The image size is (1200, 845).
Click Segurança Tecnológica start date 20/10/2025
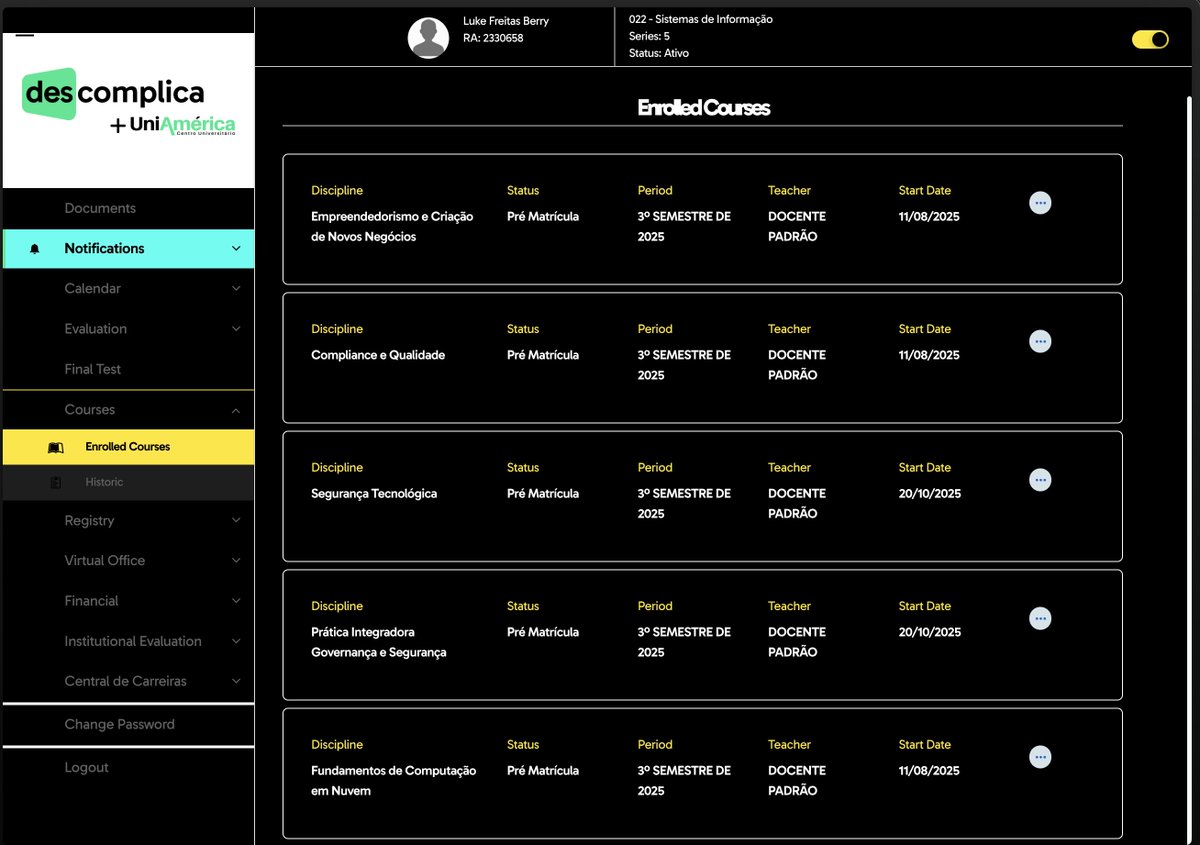coord(930,494)
